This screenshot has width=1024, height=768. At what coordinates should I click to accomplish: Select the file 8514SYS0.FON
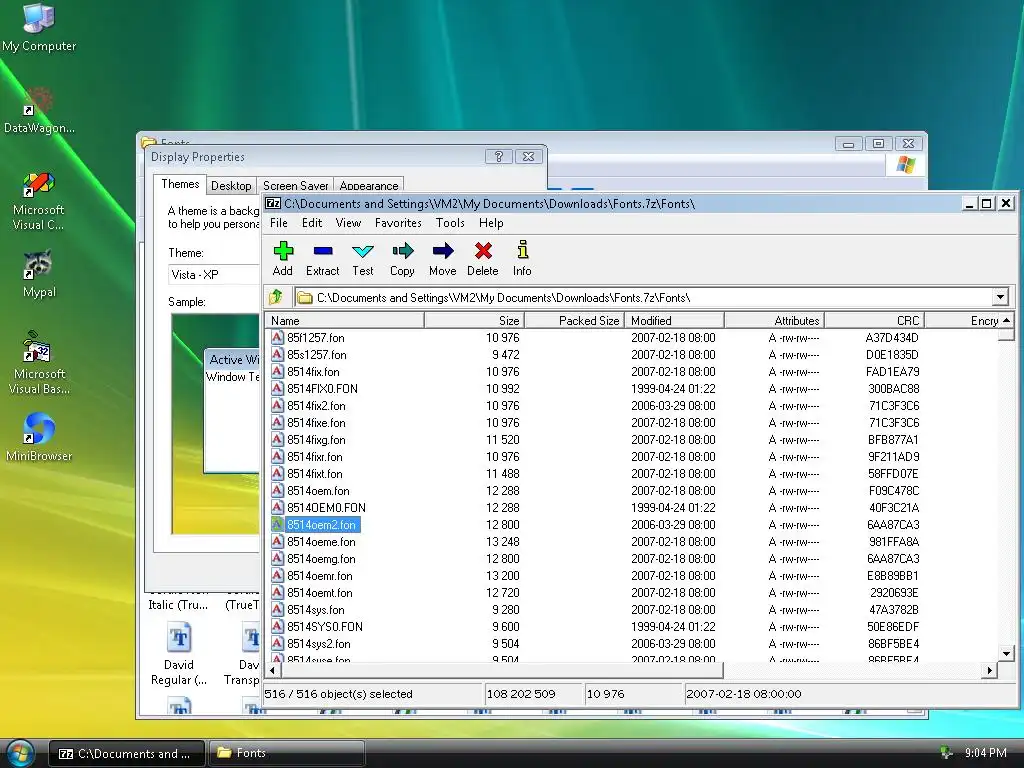(325, 626)
